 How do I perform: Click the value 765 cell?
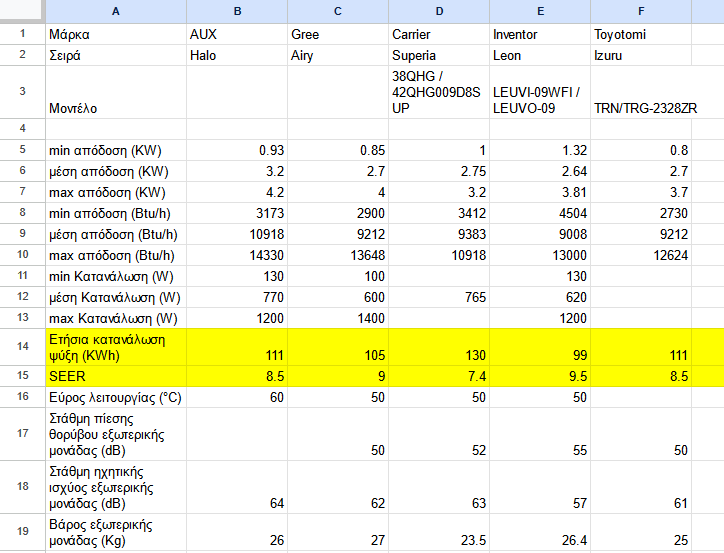tap(439, 297)
